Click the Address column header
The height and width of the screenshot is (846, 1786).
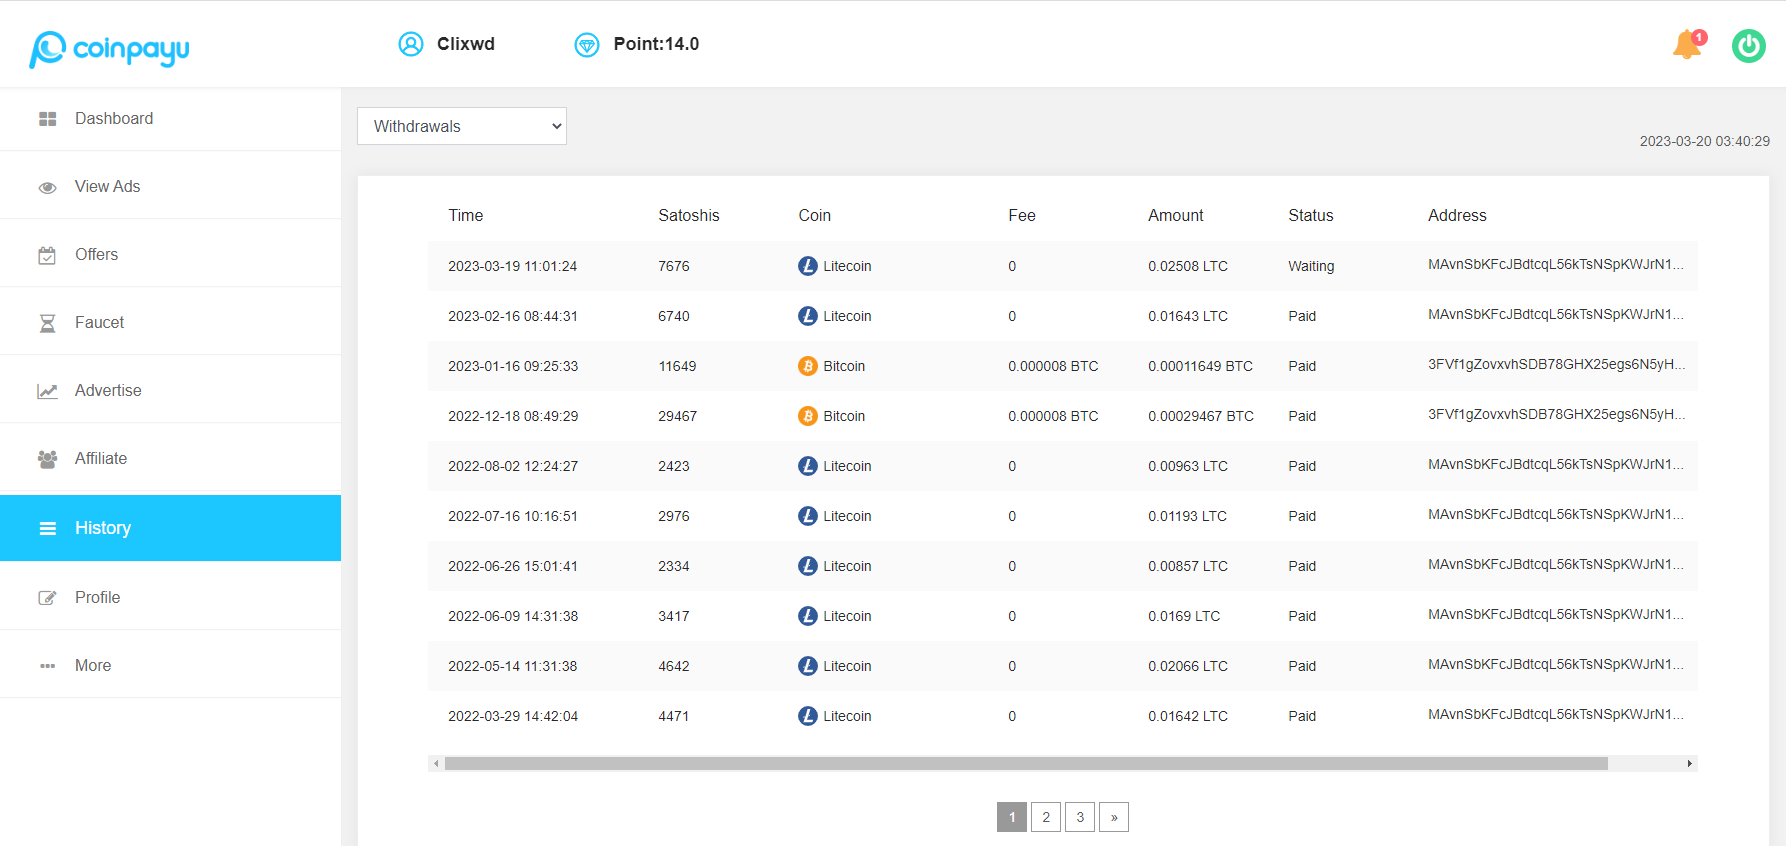tap(1457, 216)
